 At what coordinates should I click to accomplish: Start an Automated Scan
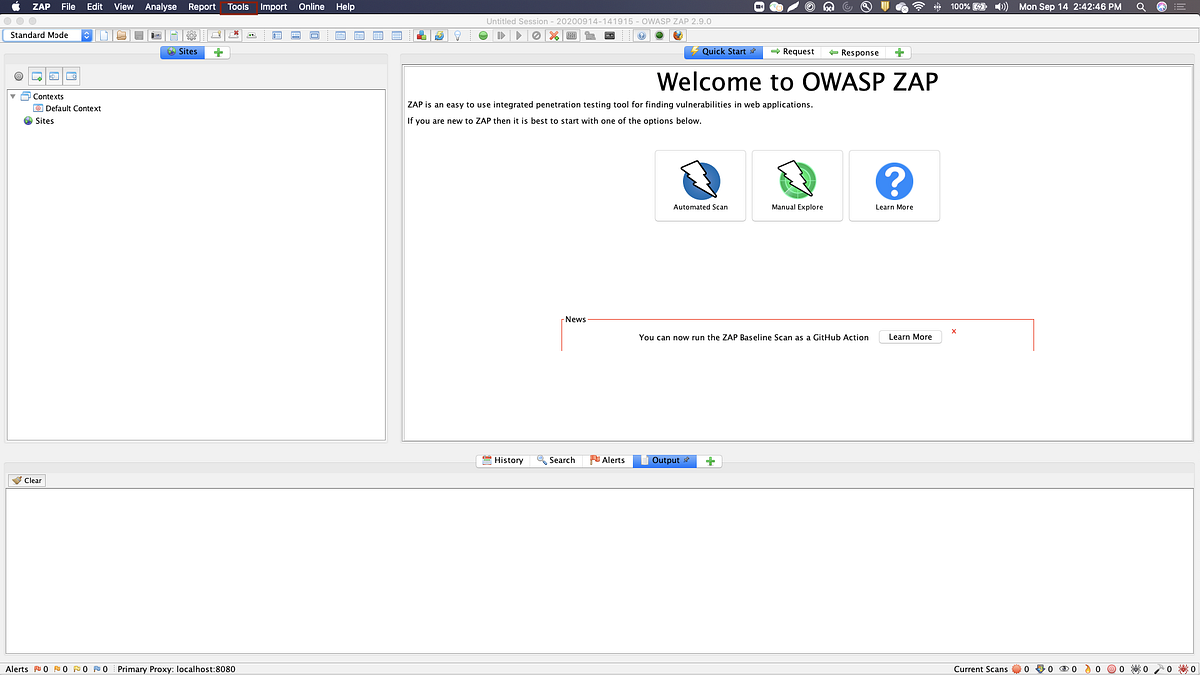coord(700,185)
